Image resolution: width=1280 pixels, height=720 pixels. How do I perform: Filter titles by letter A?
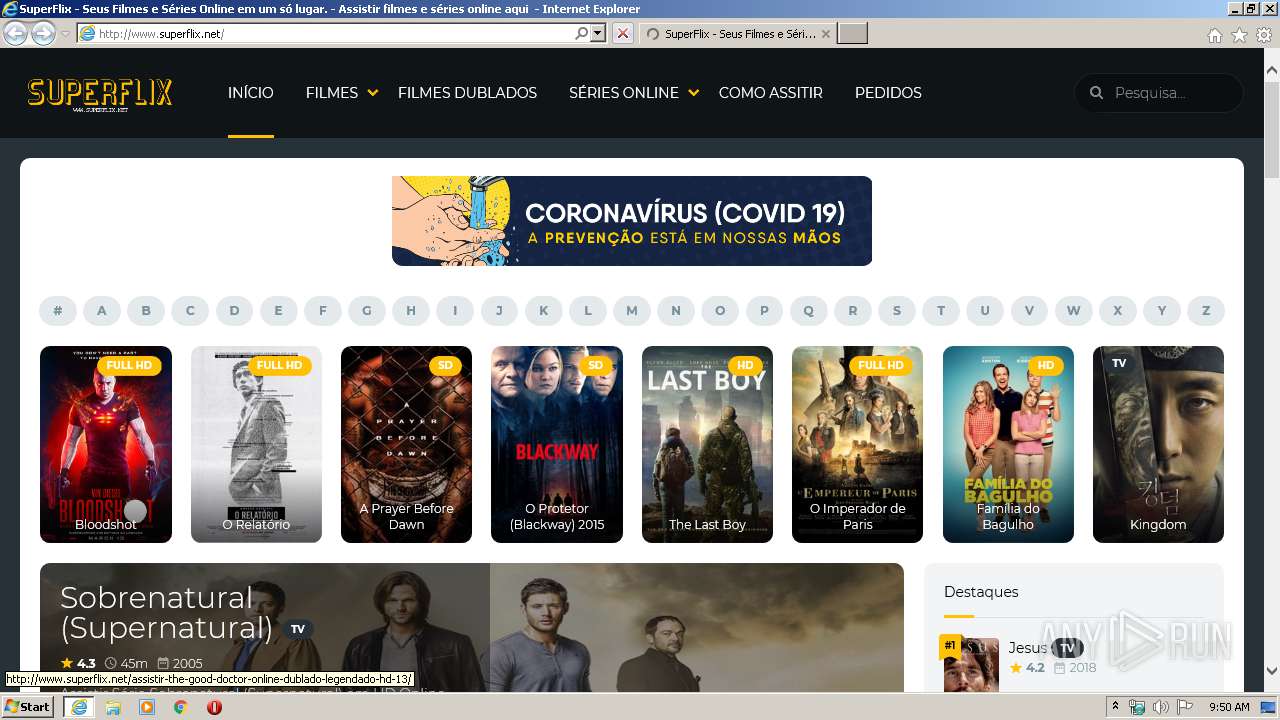[102, 311]
